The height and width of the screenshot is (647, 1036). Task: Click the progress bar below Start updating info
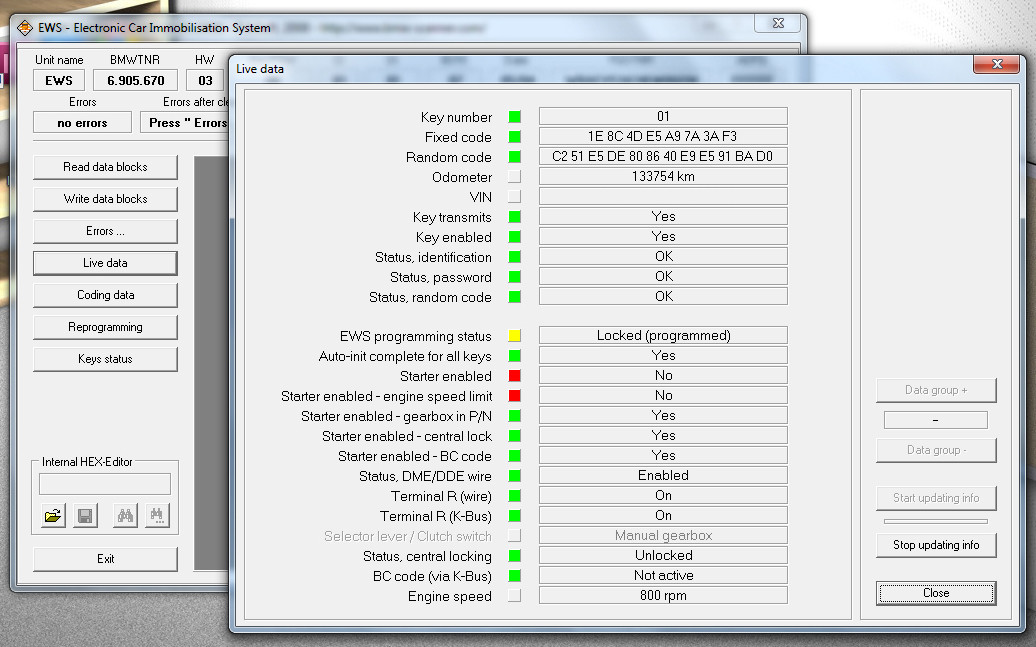point(936,521)
